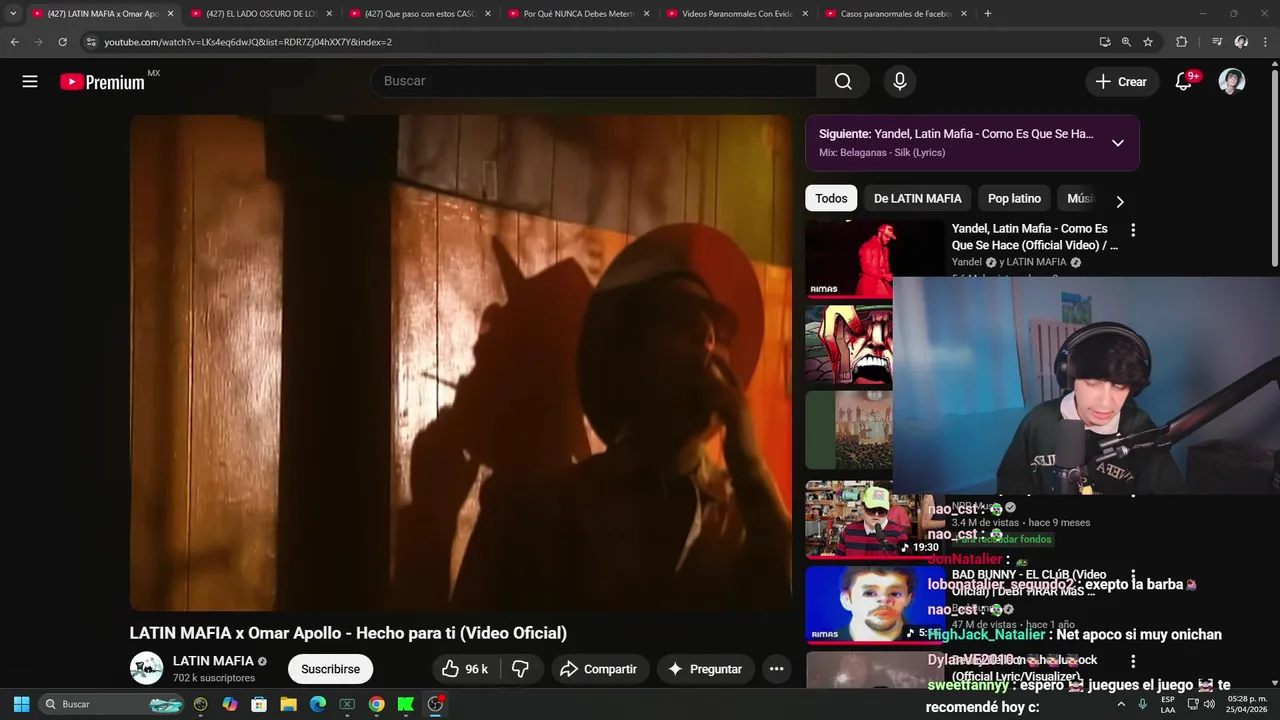Click the Windows taskbar Buscar box
The image size is (1280, 720).
[x=113, y=704]
